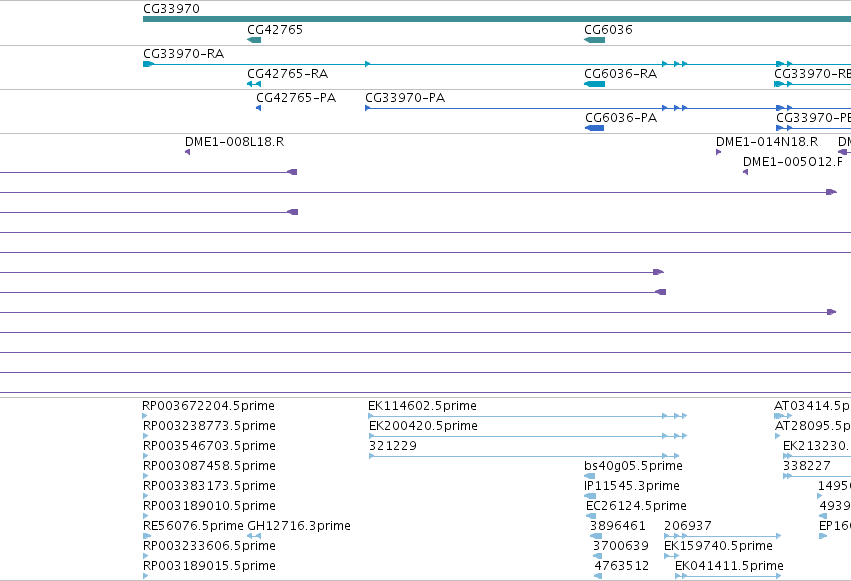Screen dimensions: 851x581
Task: Click the 321229 feature label
Action: click(393, 446)
